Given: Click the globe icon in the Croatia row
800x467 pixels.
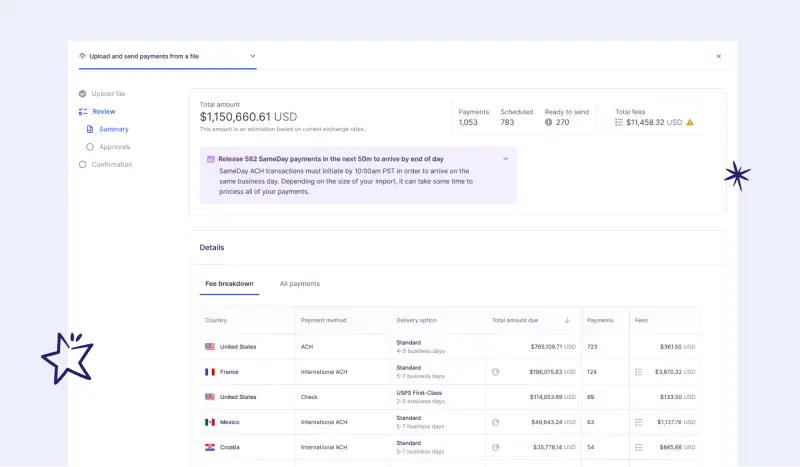Looking at the screenshot, I should (496, 447).
